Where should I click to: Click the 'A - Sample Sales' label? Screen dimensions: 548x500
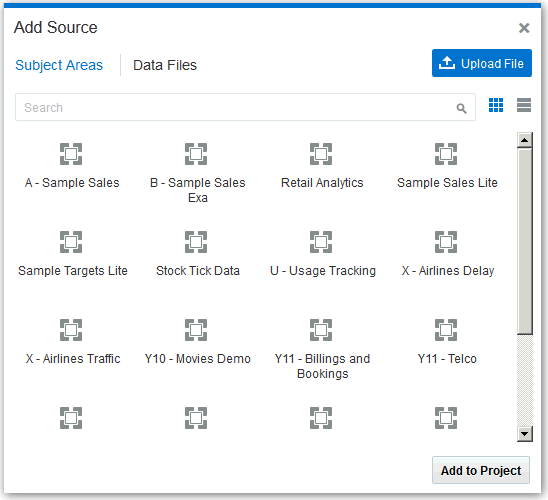tap(72, 183)
